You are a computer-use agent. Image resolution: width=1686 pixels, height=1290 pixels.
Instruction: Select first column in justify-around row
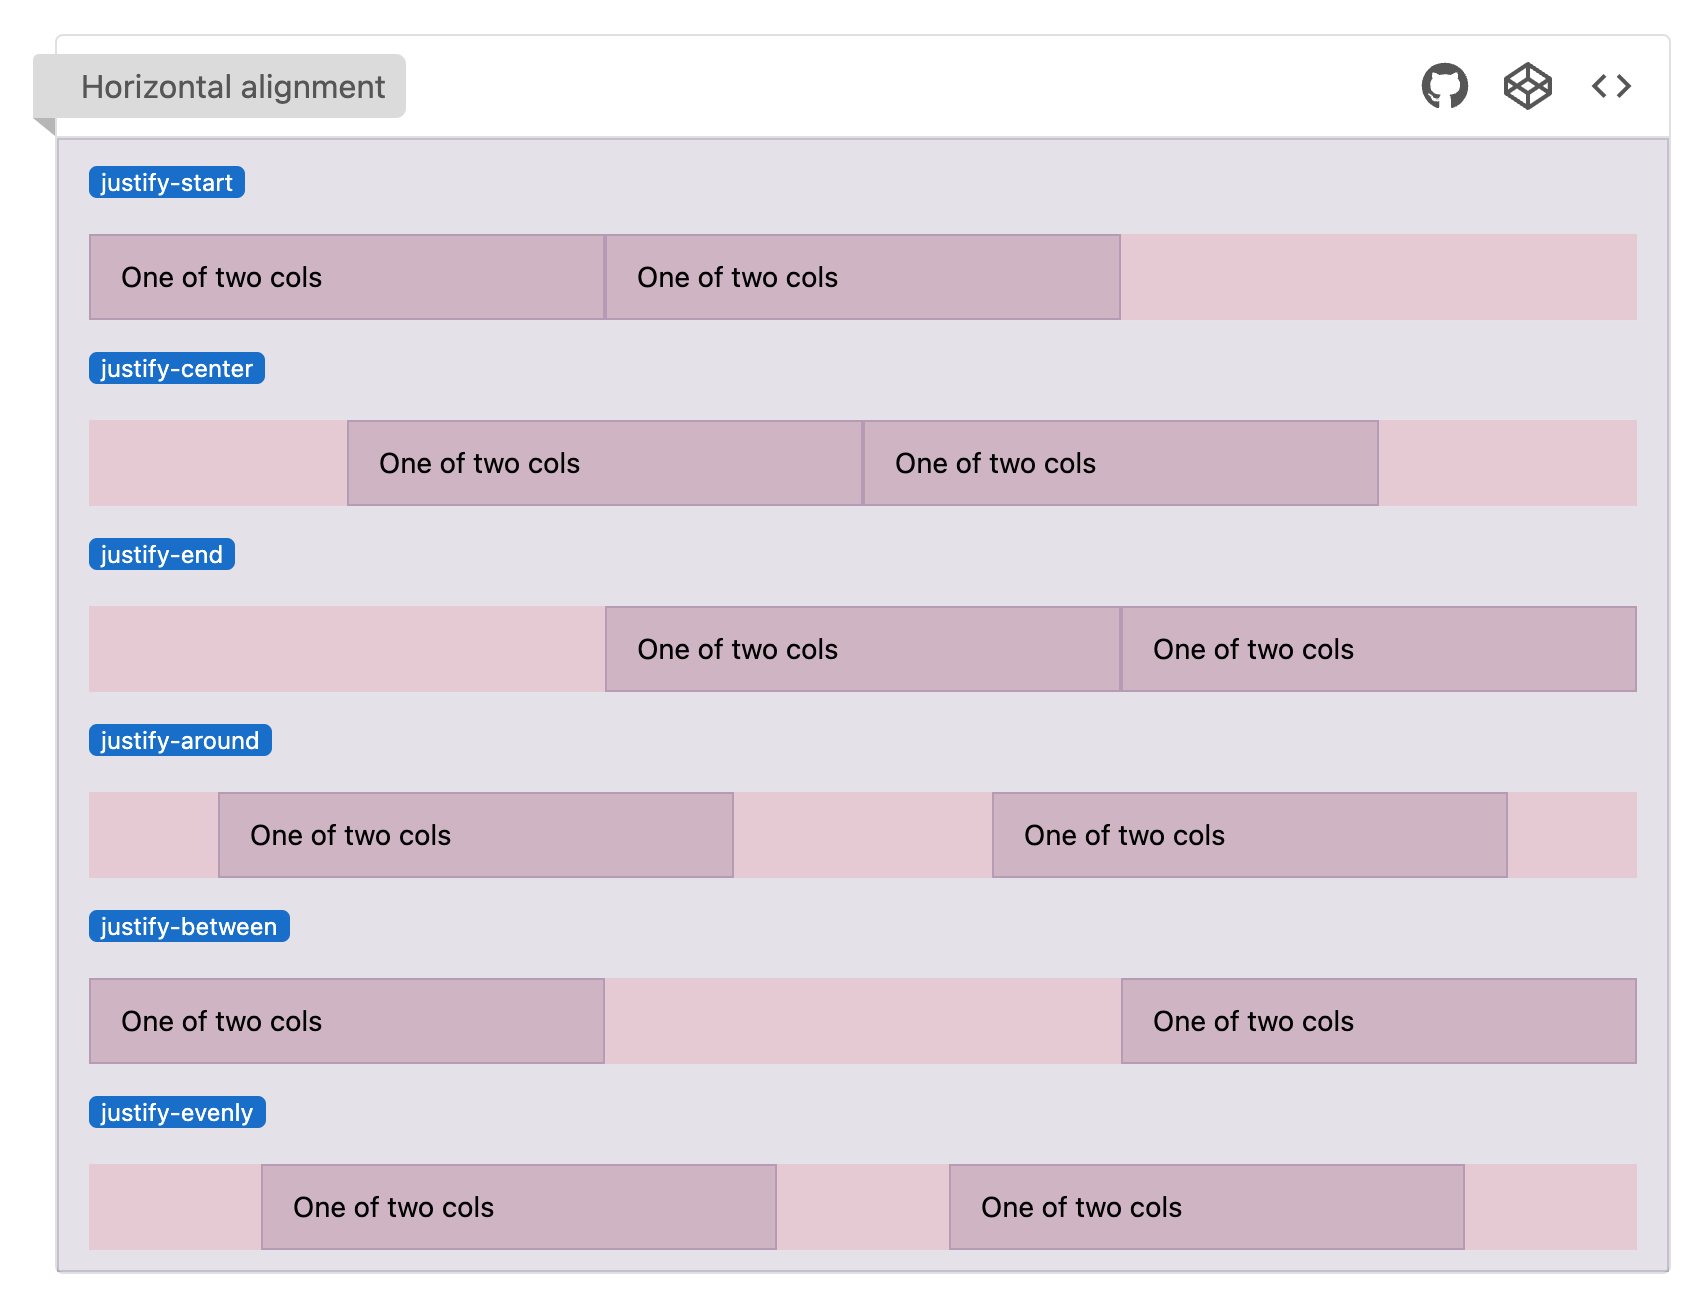(x=476, y=835)
